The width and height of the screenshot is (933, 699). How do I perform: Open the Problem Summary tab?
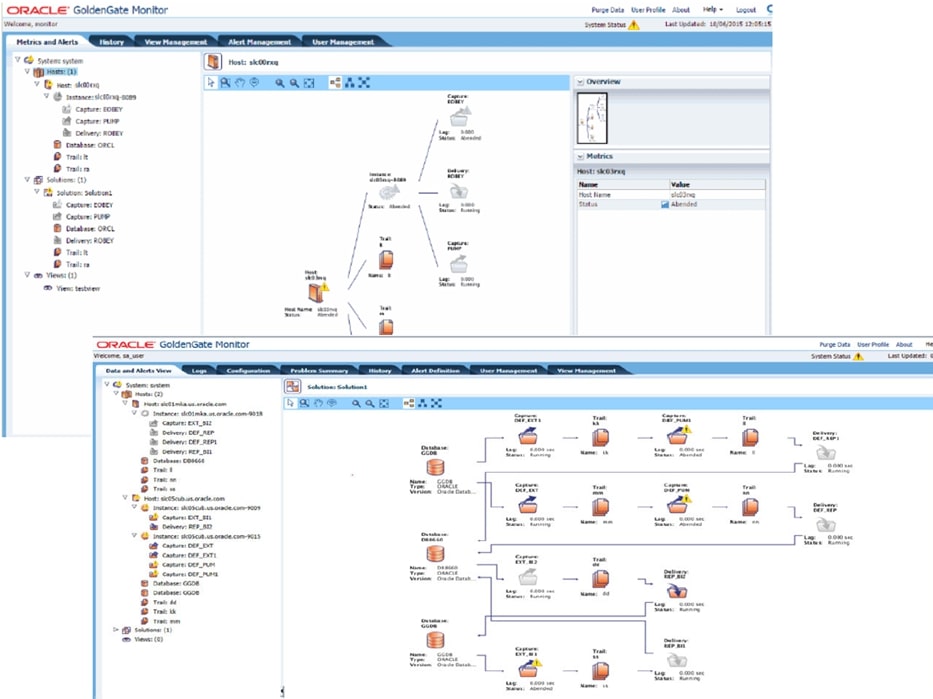click(x=319, y=370)
